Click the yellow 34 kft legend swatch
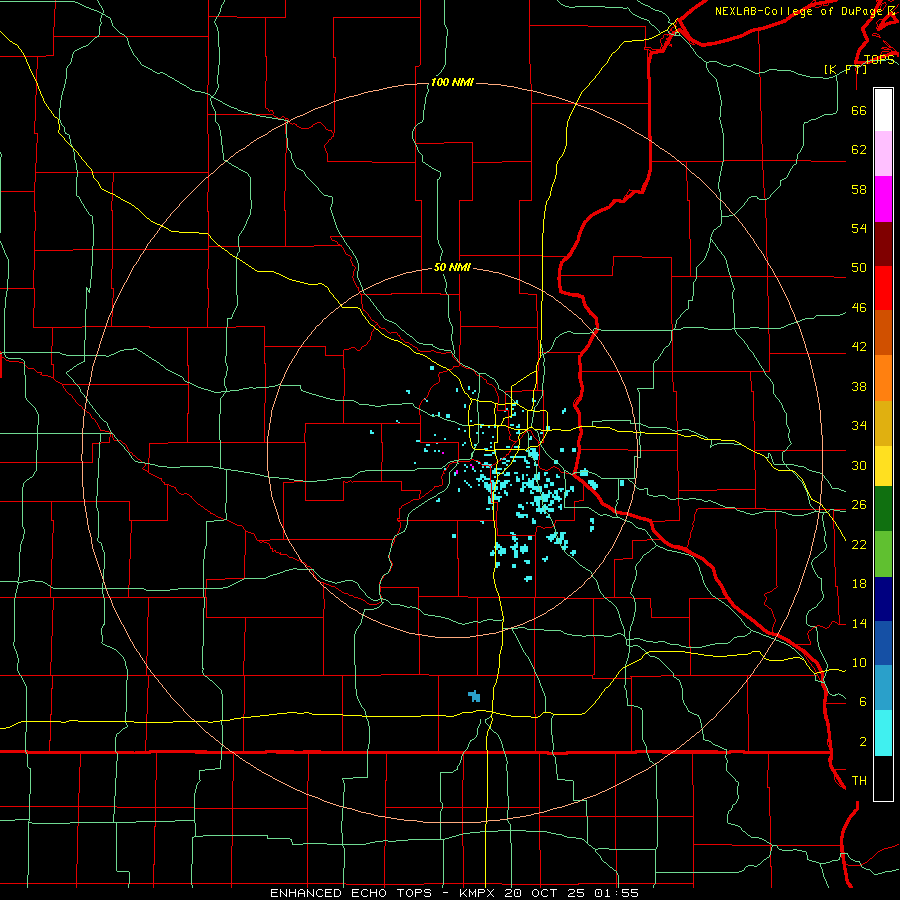This screenshot has width=900, height=900. [x=883, y=466]
